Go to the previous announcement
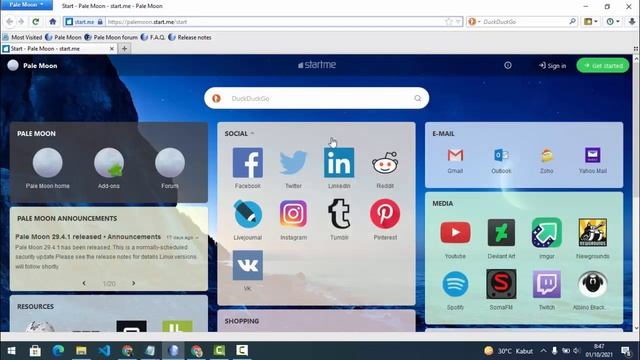The image size is (640, 360). tap(84, 283)
